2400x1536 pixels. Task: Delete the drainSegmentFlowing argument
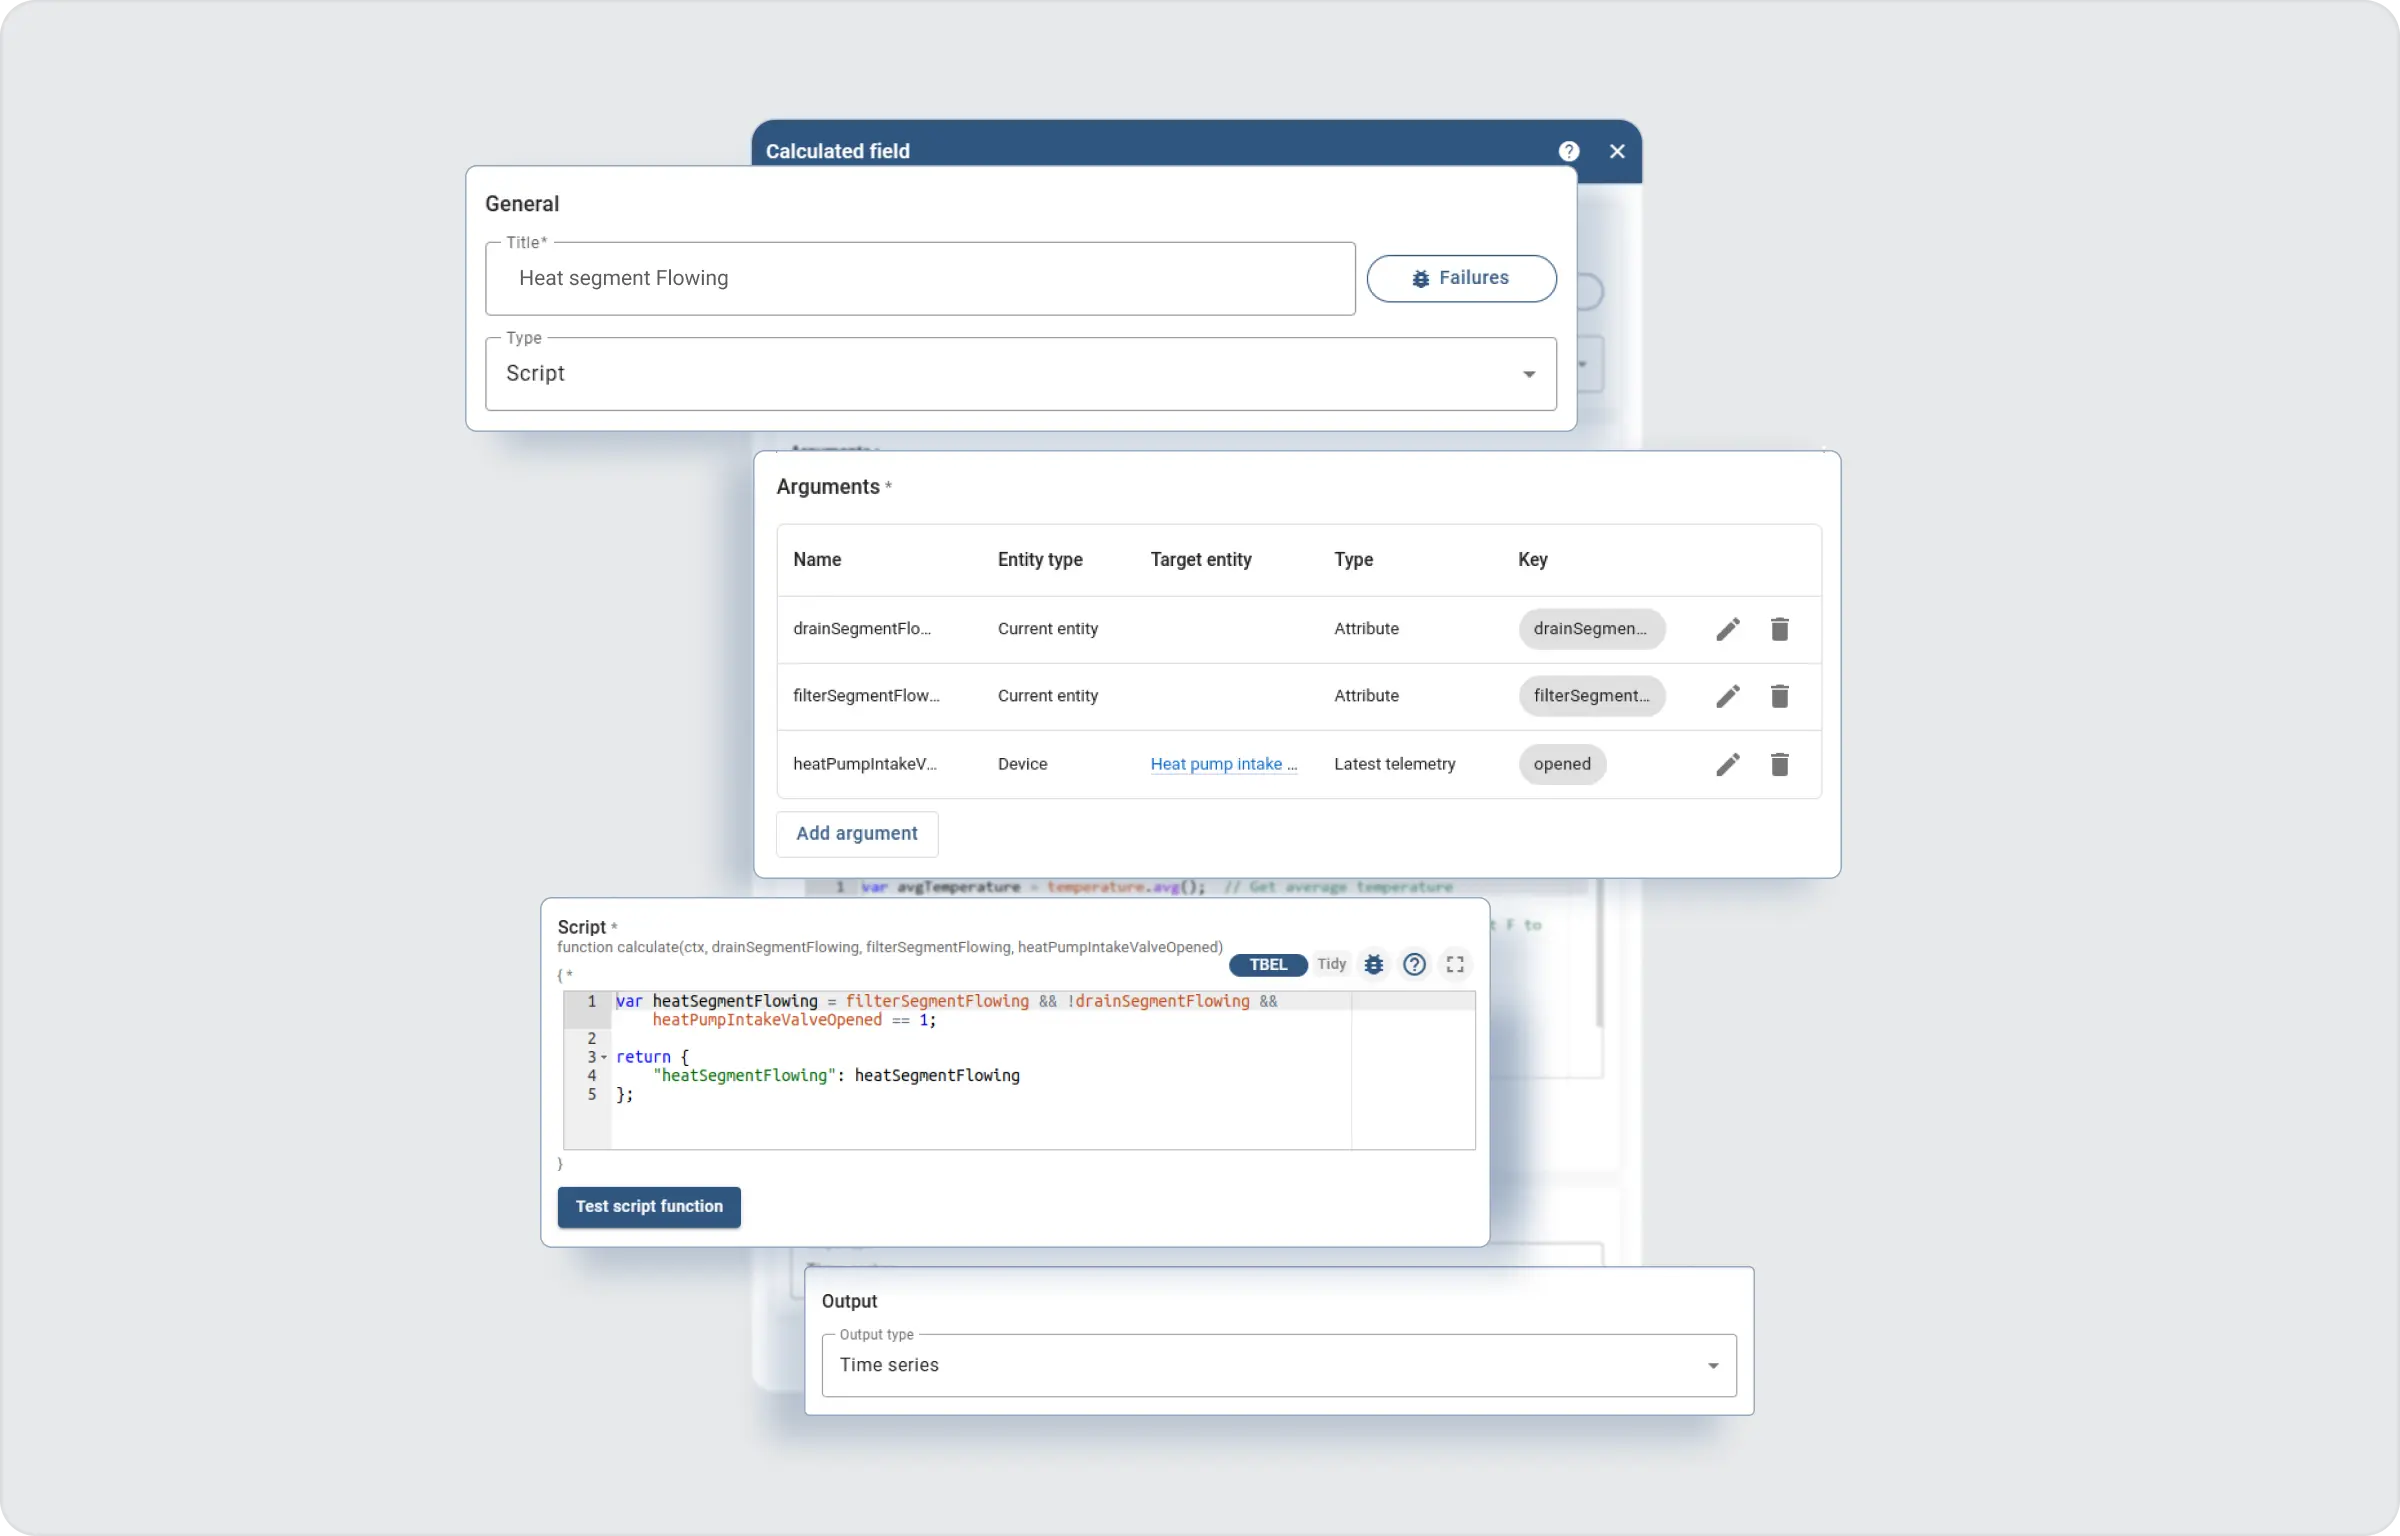[1779, 629]
